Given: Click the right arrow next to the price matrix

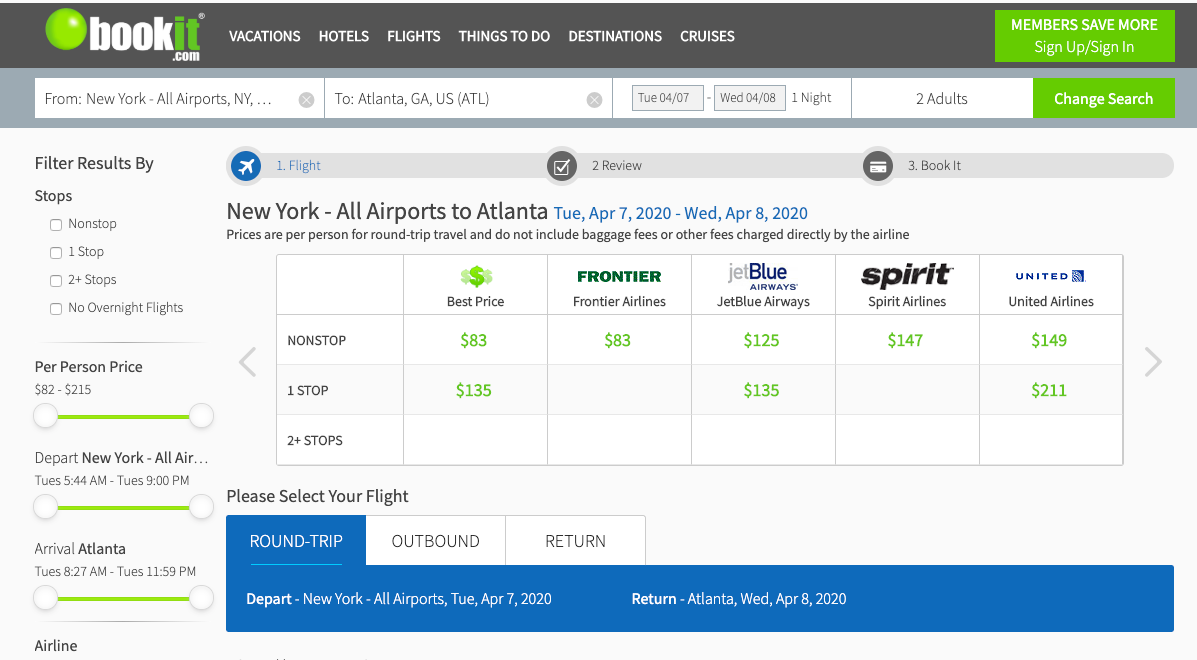Looking at the screenshot, I should 1153,361.
